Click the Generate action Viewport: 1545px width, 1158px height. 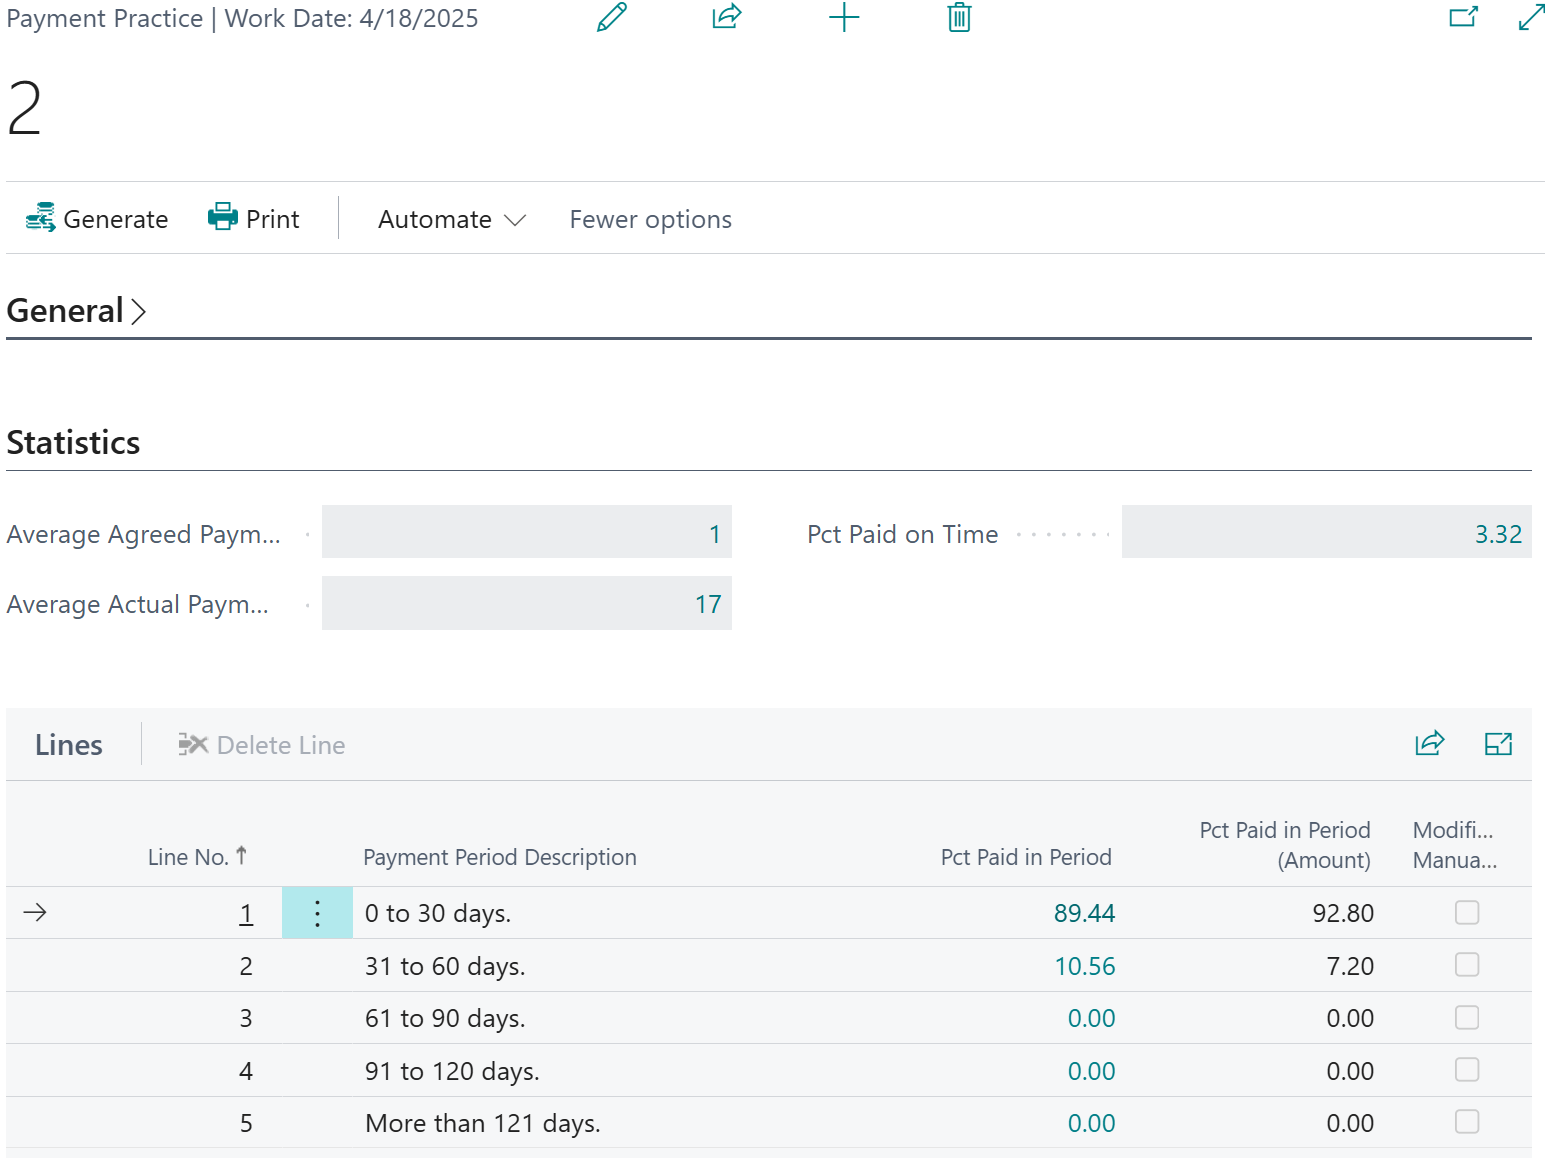point(96,219)
